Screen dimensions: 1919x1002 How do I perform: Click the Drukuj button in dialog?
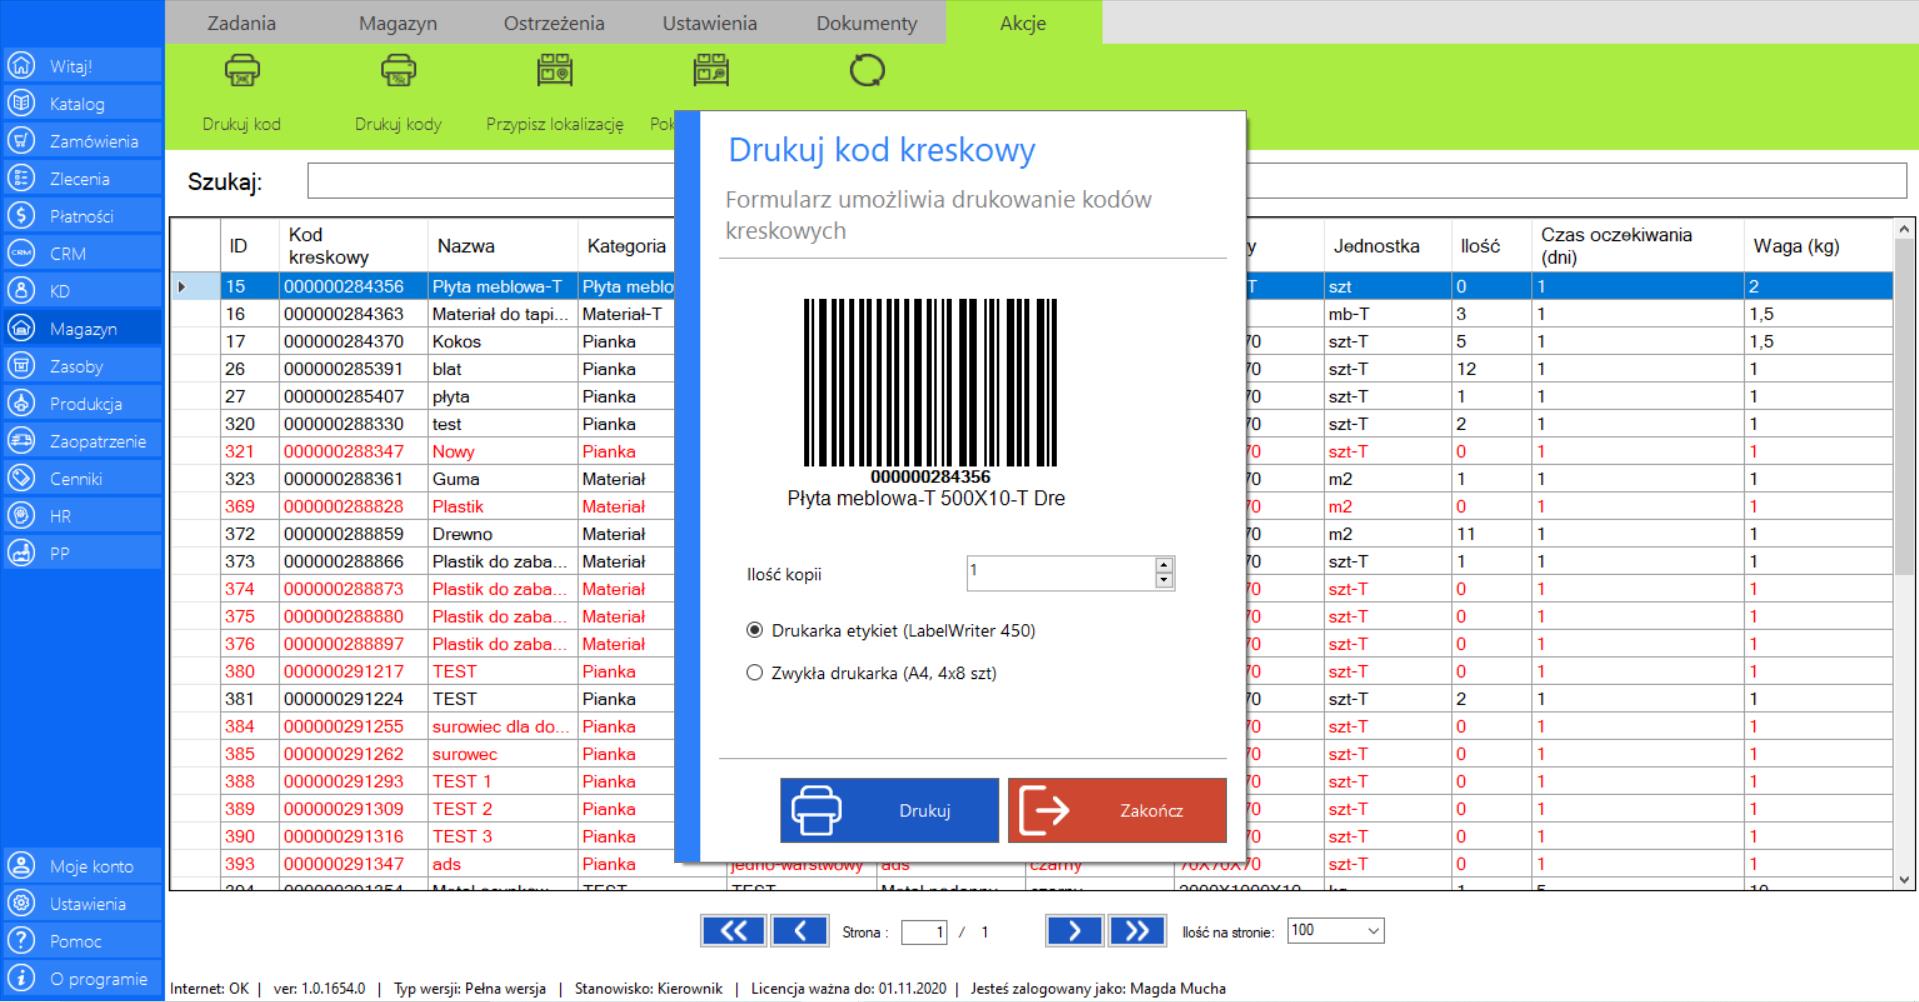coord(889,810)
